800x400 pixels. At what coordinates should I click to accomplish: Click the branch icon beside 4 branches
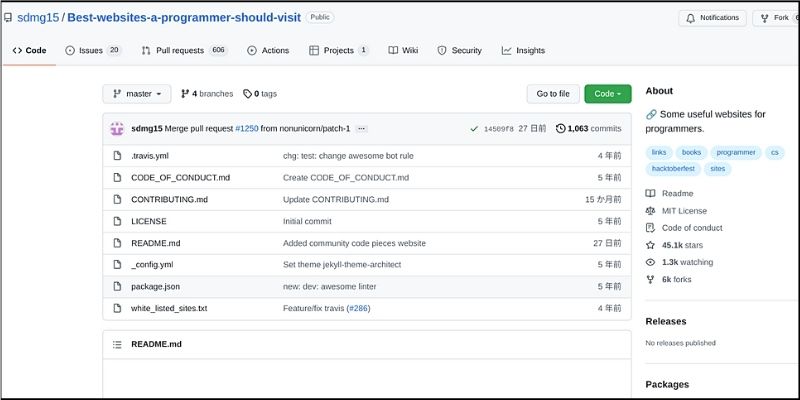point(185,94)
